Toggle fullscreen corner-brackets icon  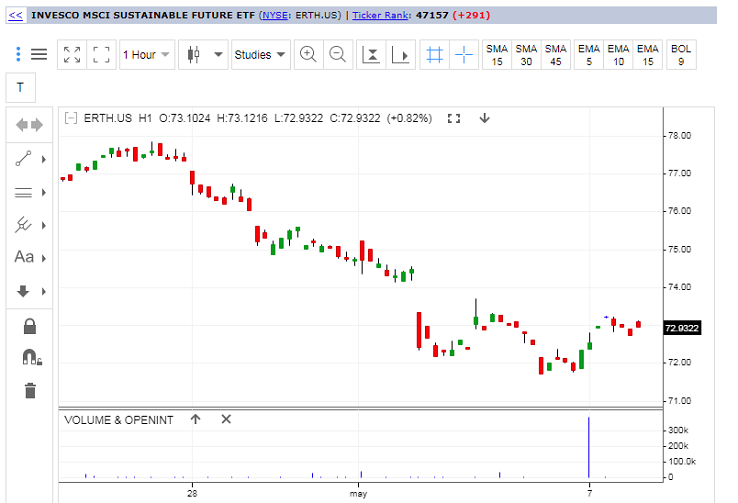point(101,55)
